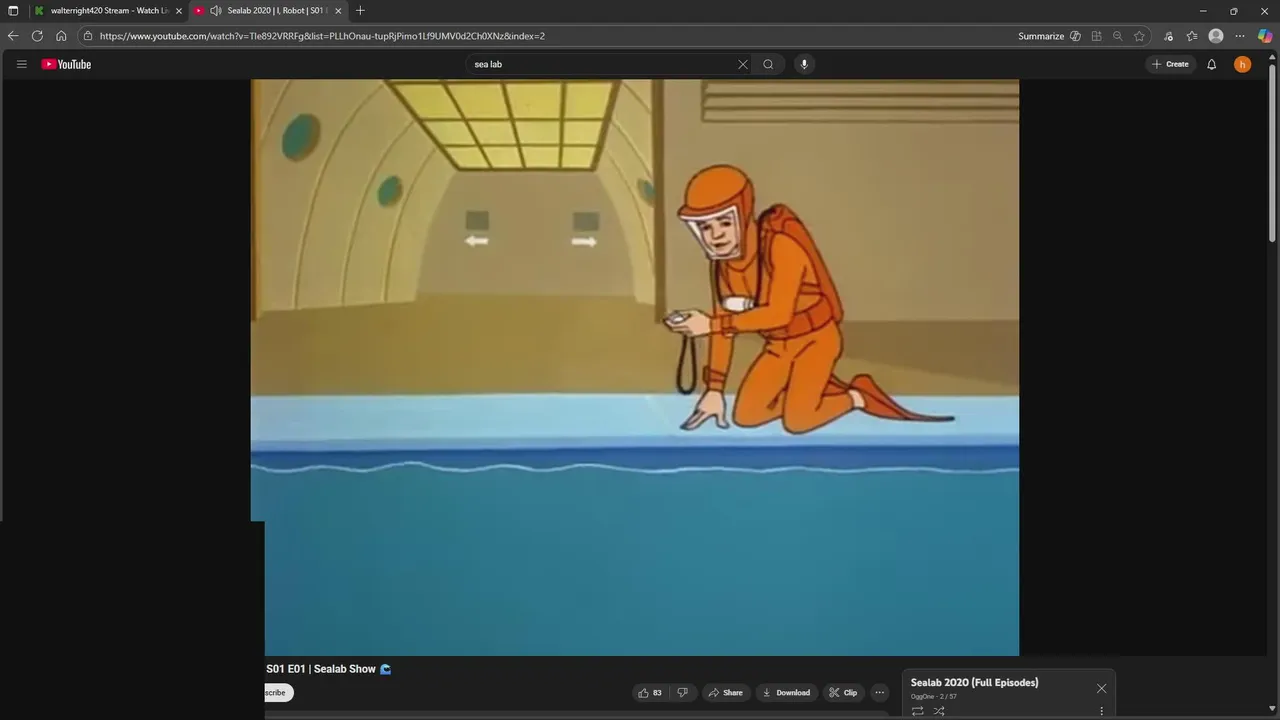
Task: Open the tab actions menu icon
Action: pyautogui.click(x=13, y=11)
